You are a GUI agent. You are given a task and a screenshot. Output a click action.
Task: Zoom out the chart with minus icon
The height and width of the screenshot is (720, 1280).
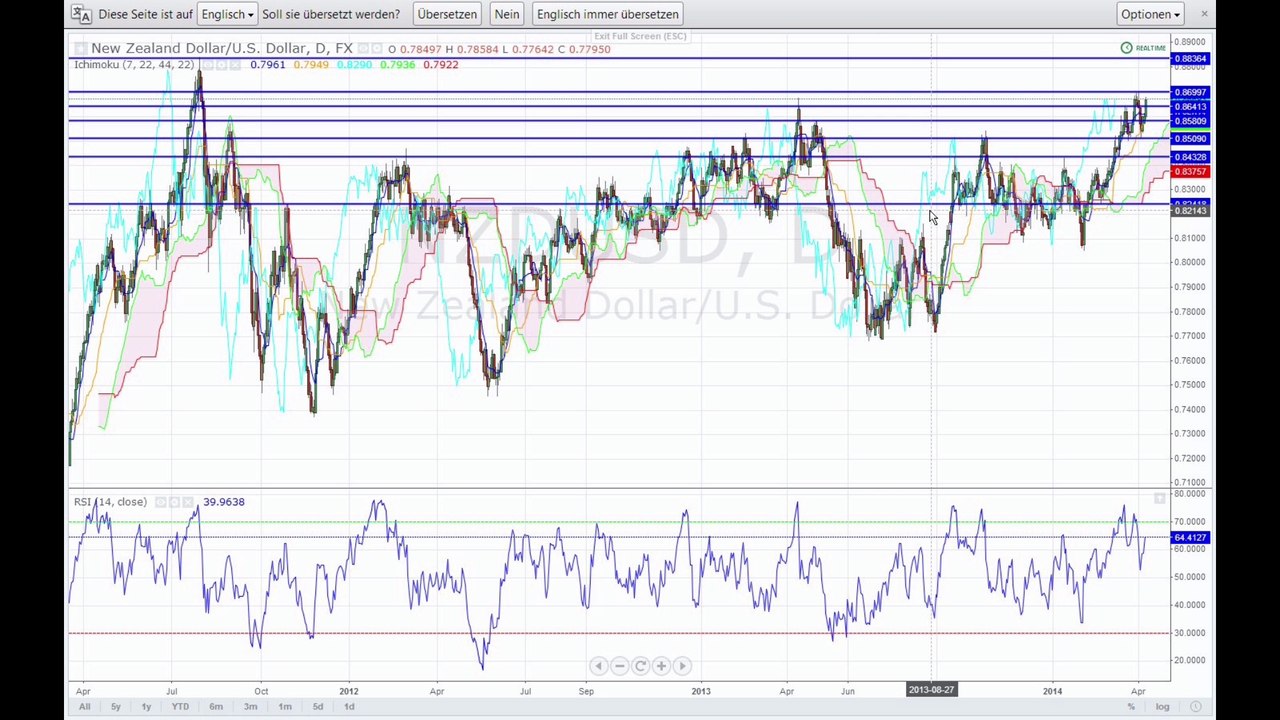tap(619, 666)
